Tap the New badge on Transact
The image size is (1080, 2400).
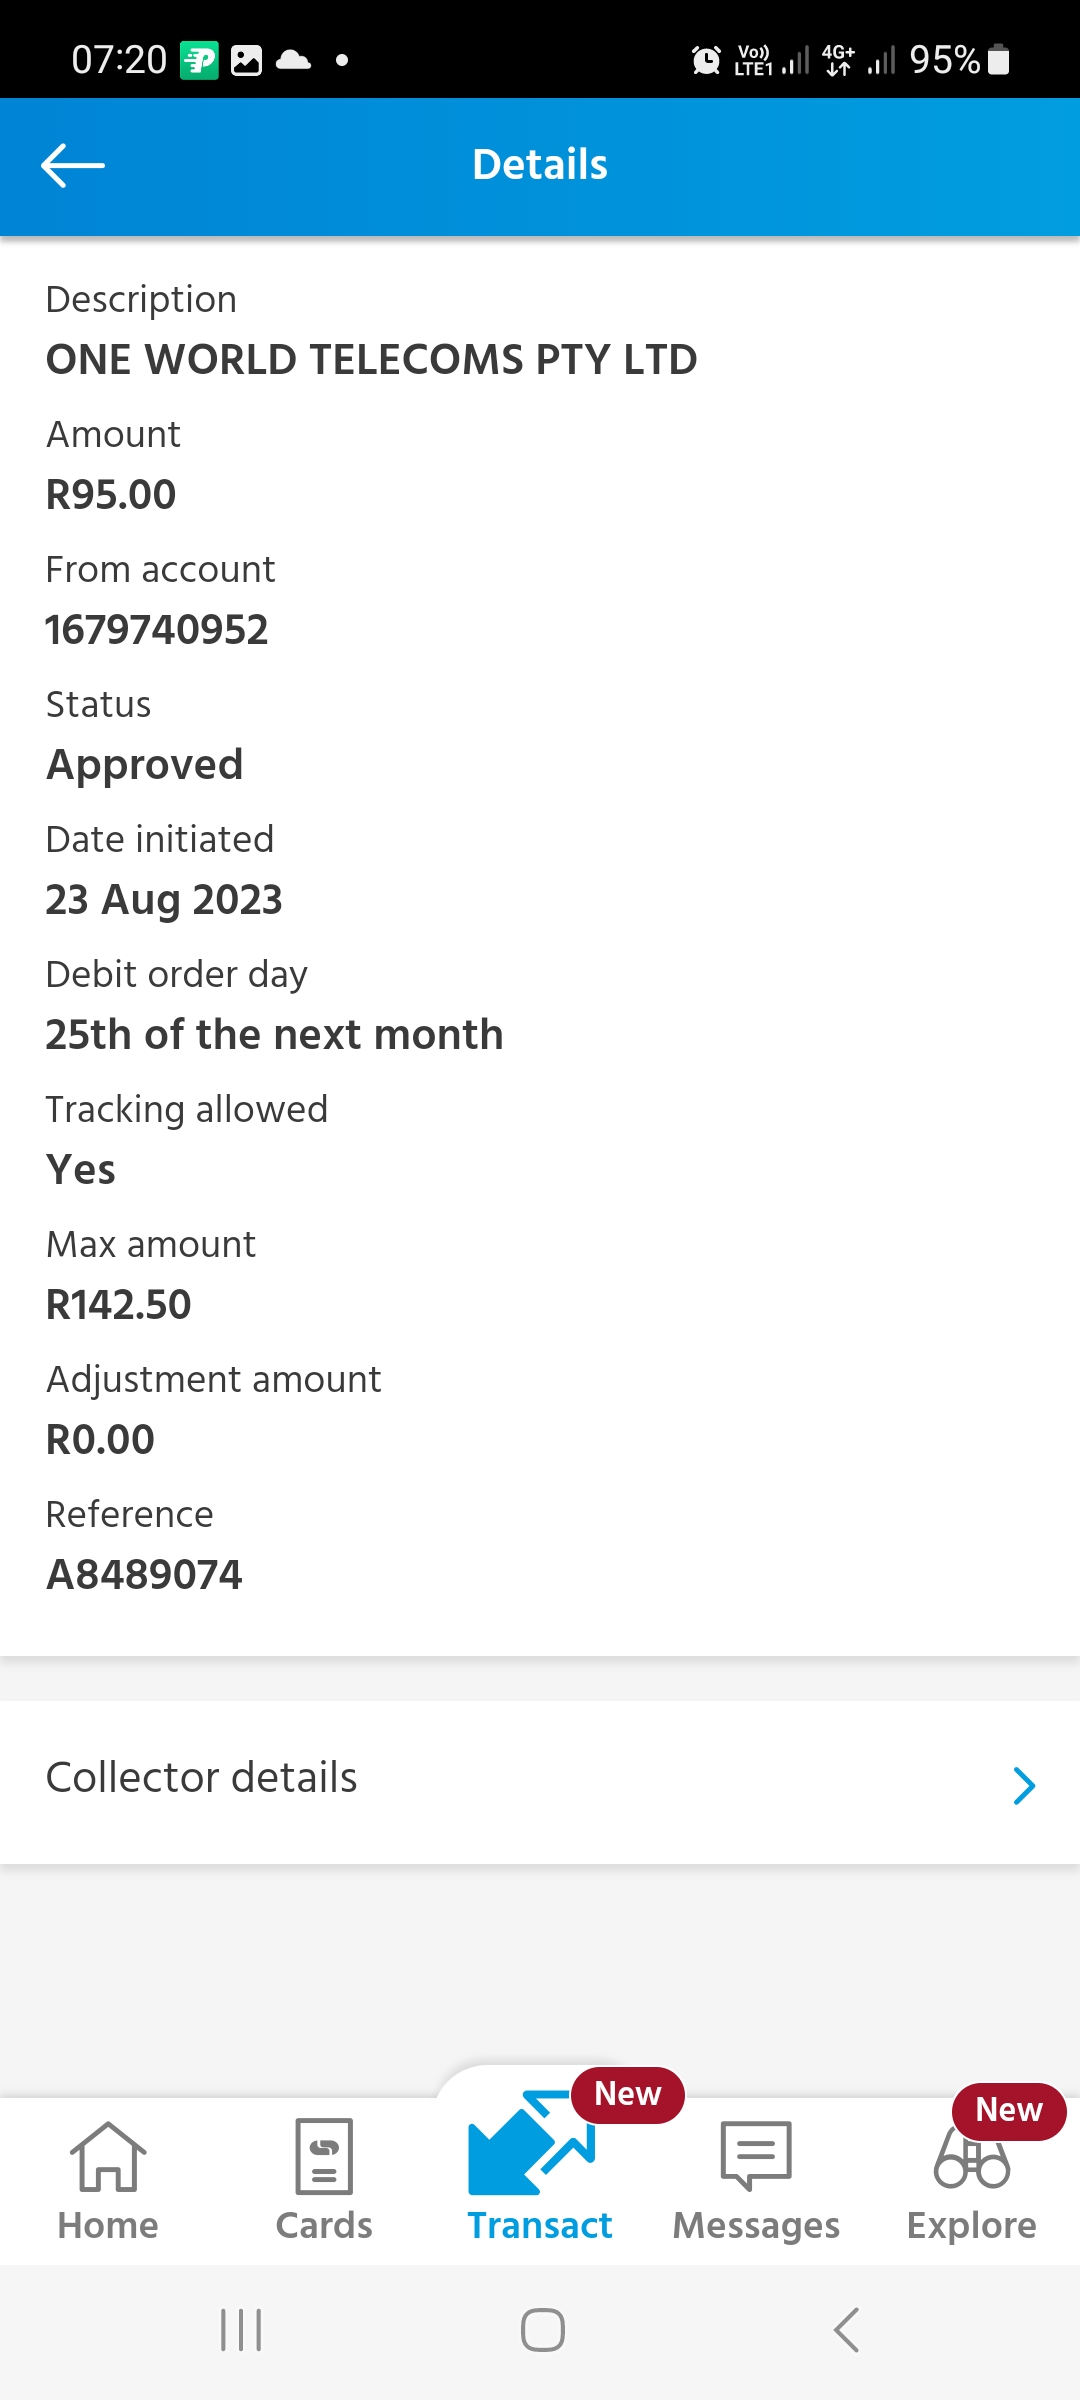pos(628,2094)
